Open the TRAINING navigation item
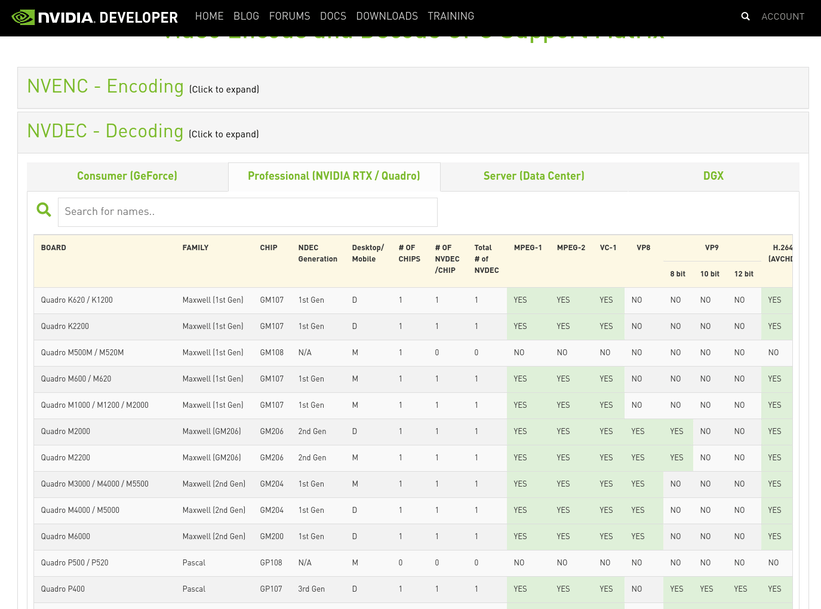This screenshot has width=821, height=609. [451, 16]
